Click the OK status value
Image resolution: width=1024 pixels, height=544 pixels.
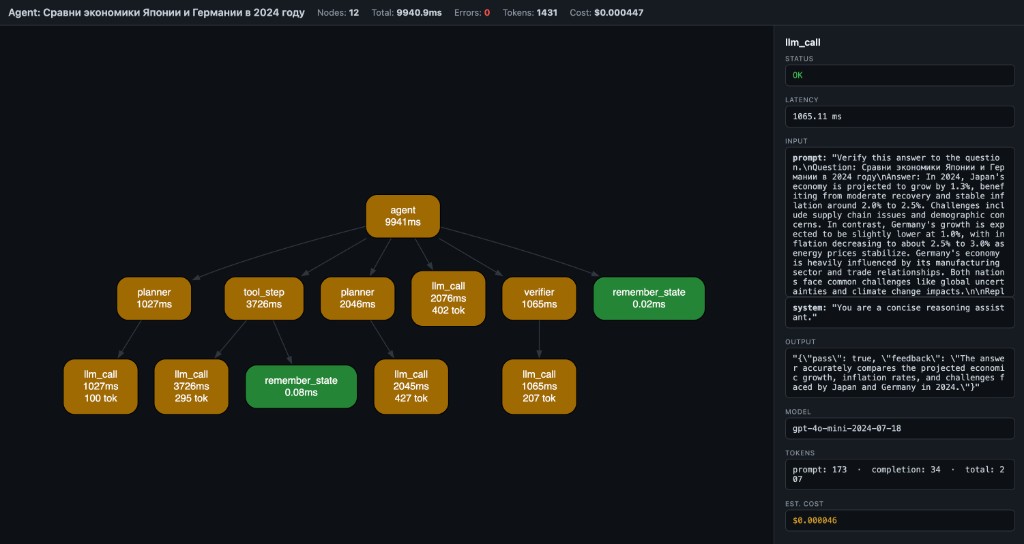pos(899,75)
